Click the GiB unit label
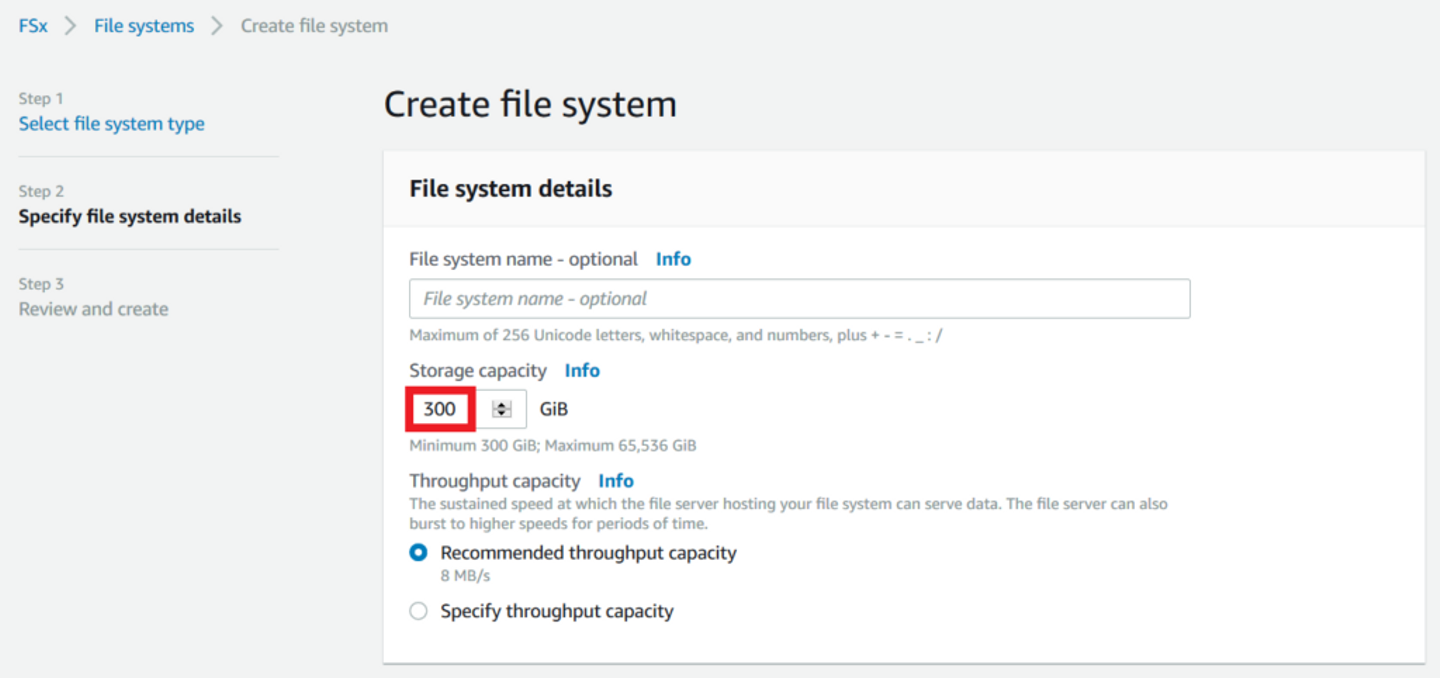This screenshot has width=1440, height=678. pos(554,409)
